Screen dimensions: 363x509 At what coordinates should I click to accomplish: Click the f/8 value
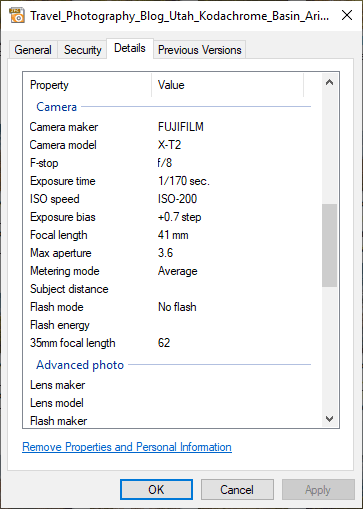[x=165, y=163]
